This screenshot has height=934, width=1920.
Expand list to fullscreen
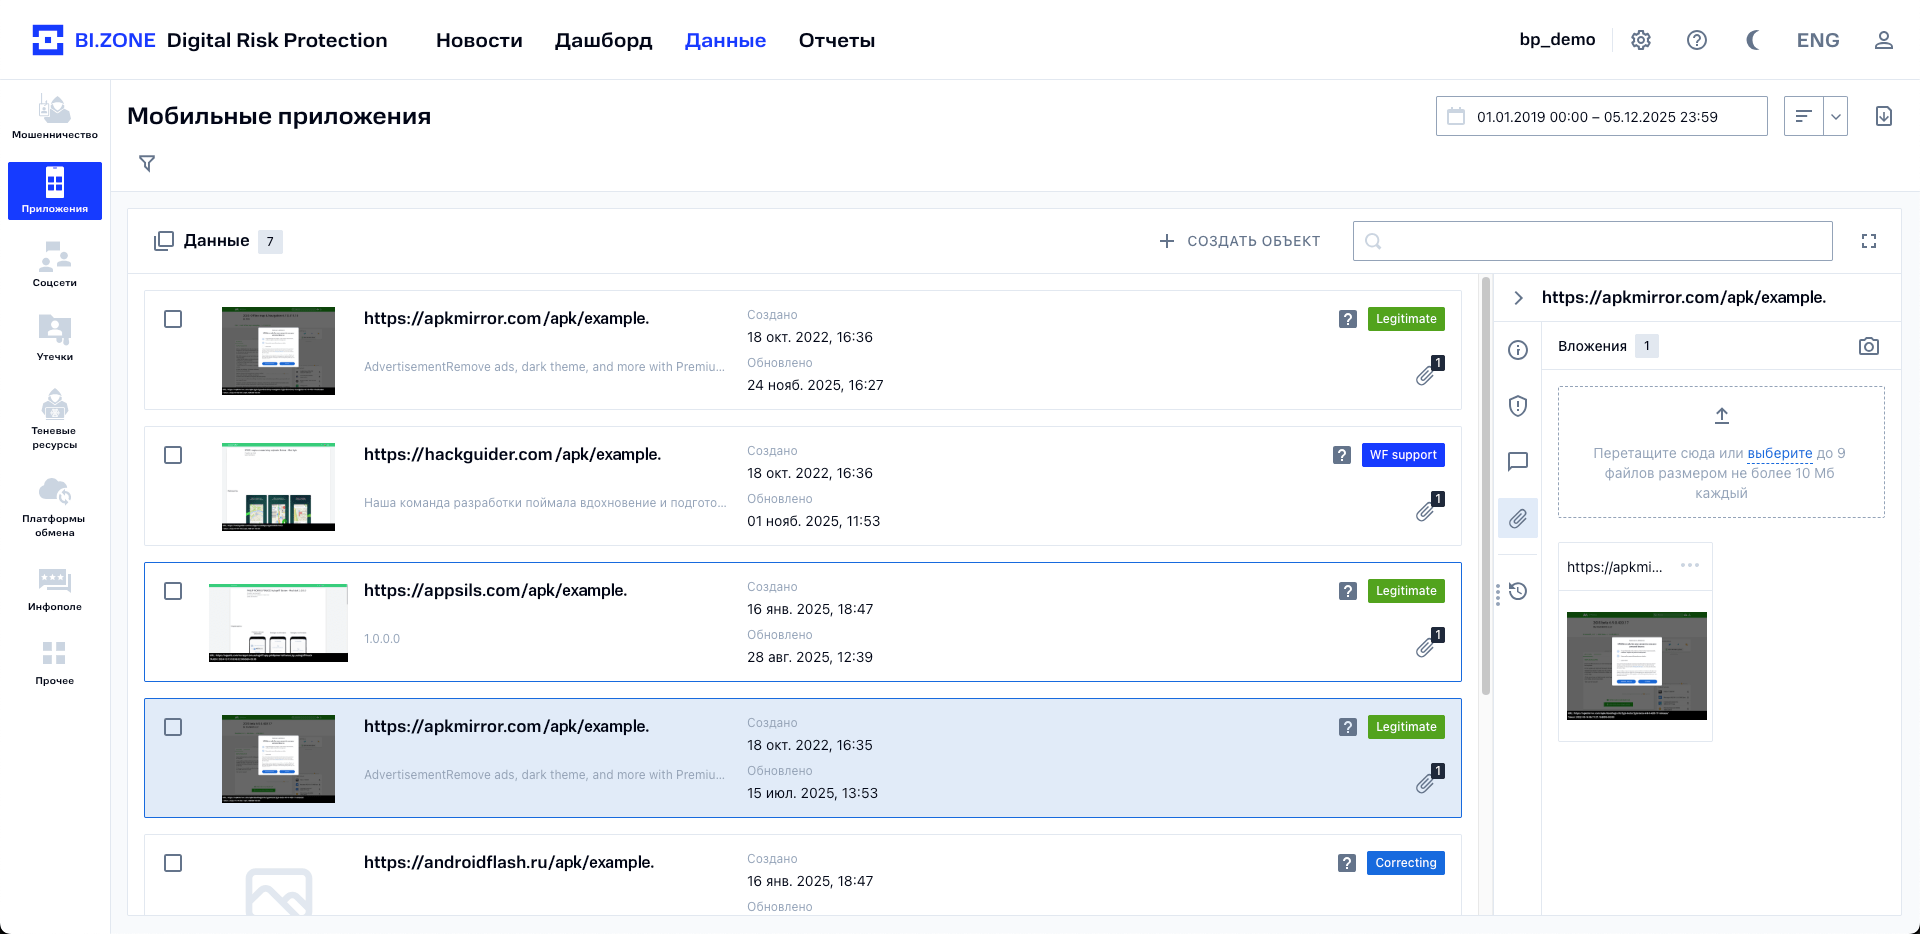[1868, 241]
